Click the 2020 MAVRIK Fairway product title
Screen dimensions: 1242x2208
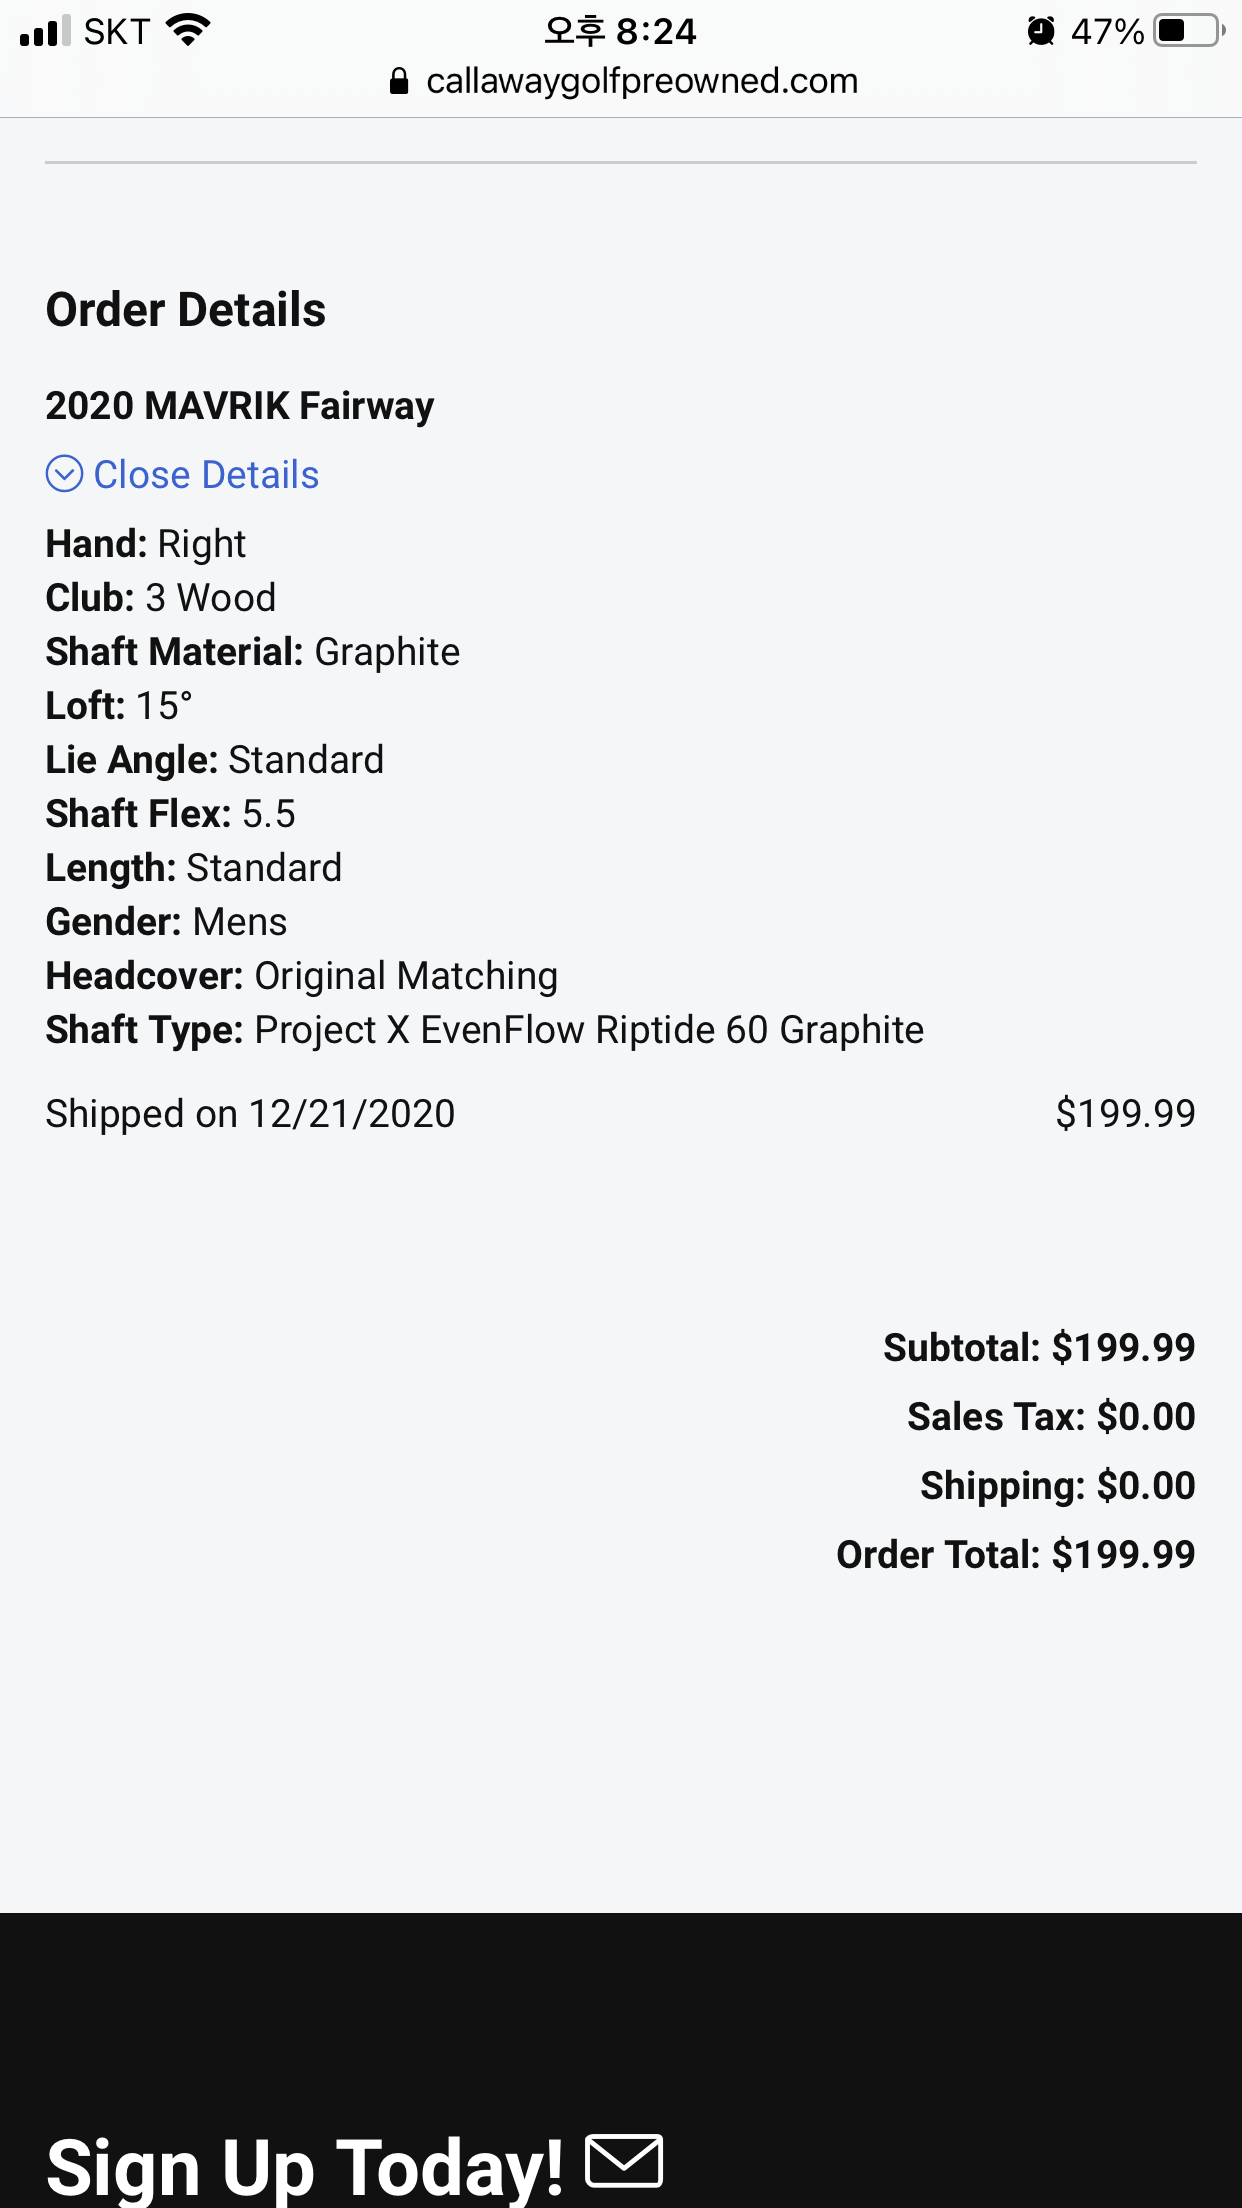(240, 406)
